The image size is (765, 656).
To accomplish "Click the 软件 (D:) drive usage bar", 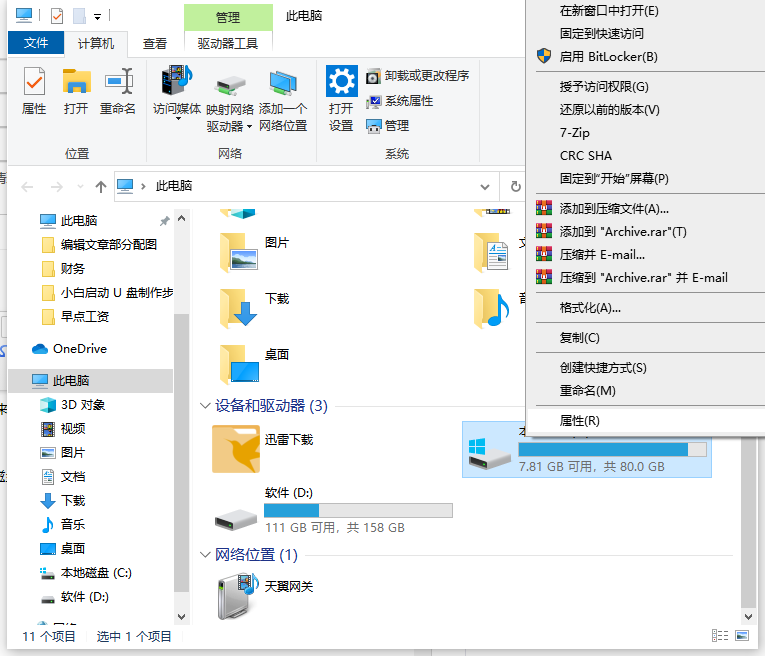I will [x=358, y=510].
